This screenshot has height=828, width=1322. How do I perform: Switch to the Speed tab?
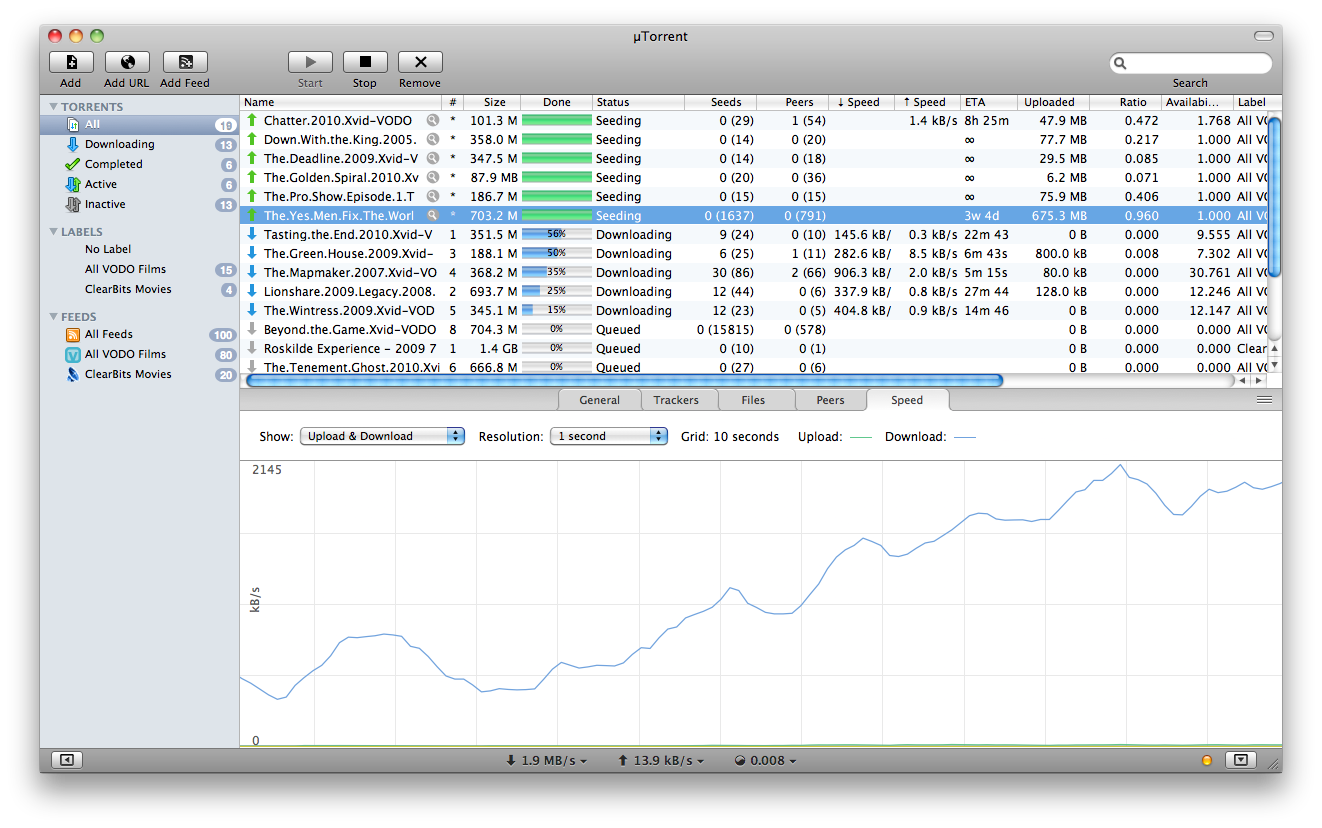[907, 400]
